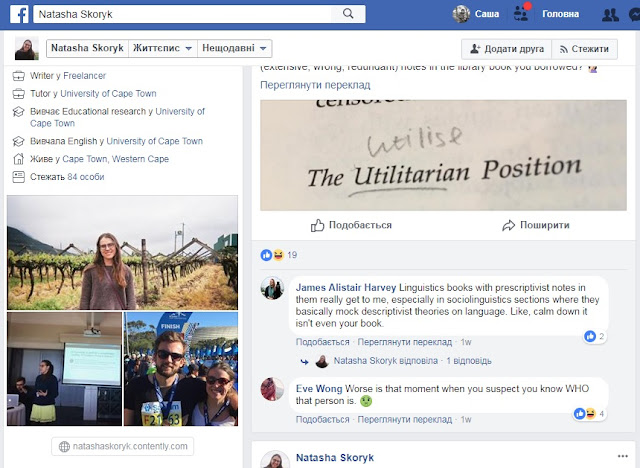Click the globe icon by contently link
This screenshot has width=640, height=468.
tap(64, 447)
